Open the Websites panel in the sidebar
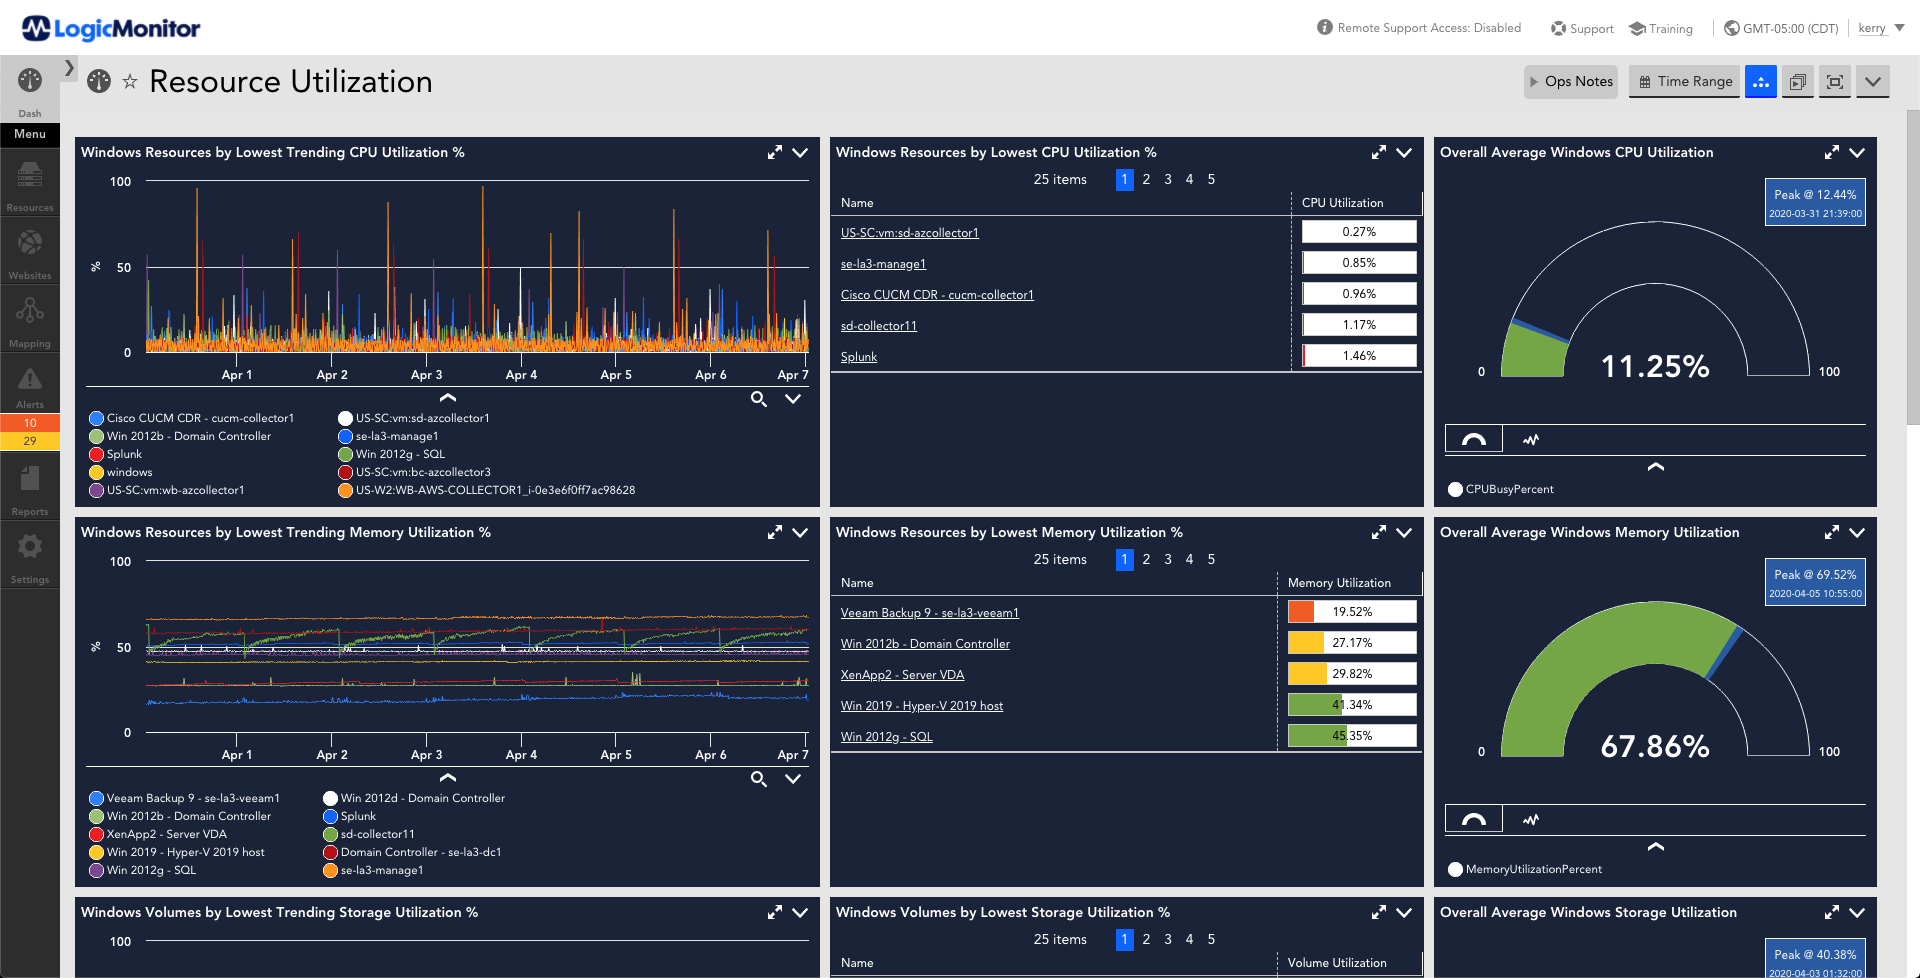Screen dimensions: 1920x978 click(x=29, y=248)
